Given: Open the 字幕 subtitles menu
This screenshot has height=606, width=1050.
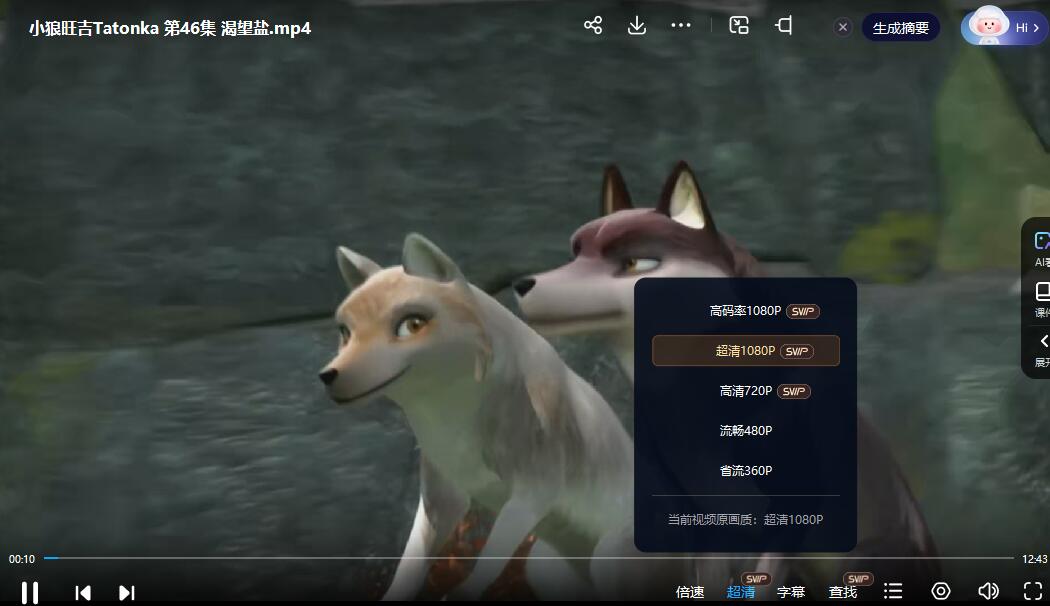Looking at the screenshot, I should click(791, 592).
